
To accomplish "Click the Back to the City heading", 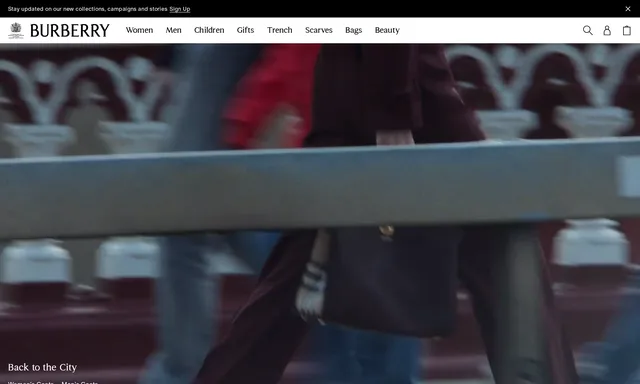I will (42, 367).
